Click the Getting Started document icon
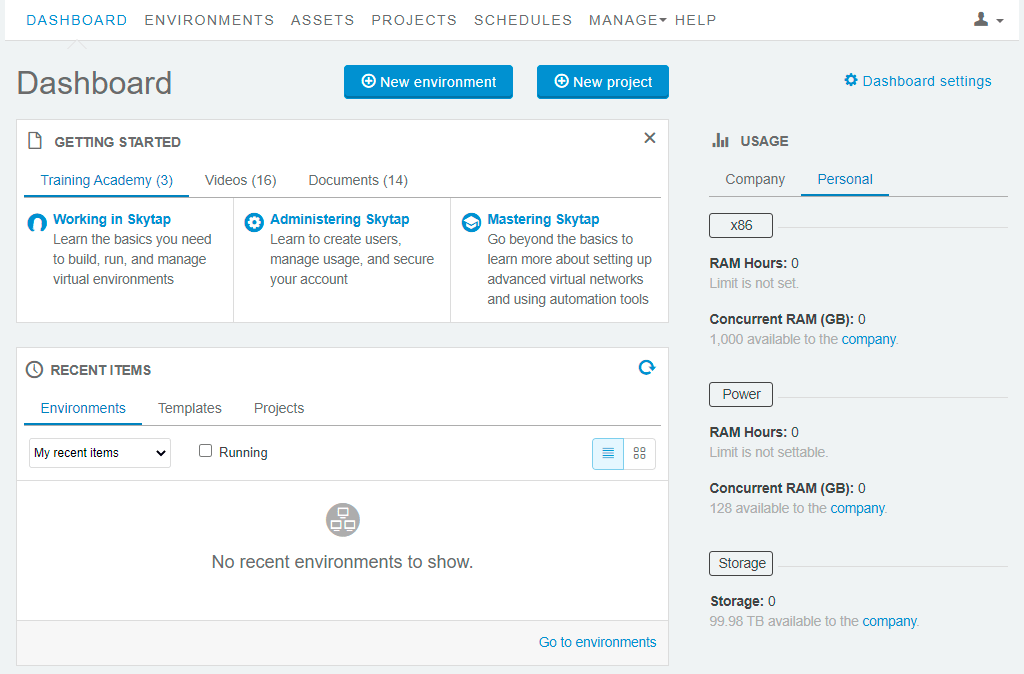 click(x=35, y=141)
